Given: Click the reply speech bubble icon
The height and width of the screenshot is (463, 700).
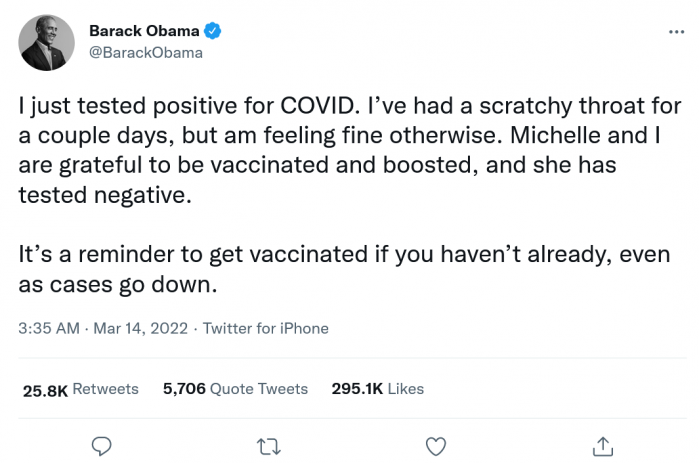Looking at the screenshot, I should tap(101, 444).
